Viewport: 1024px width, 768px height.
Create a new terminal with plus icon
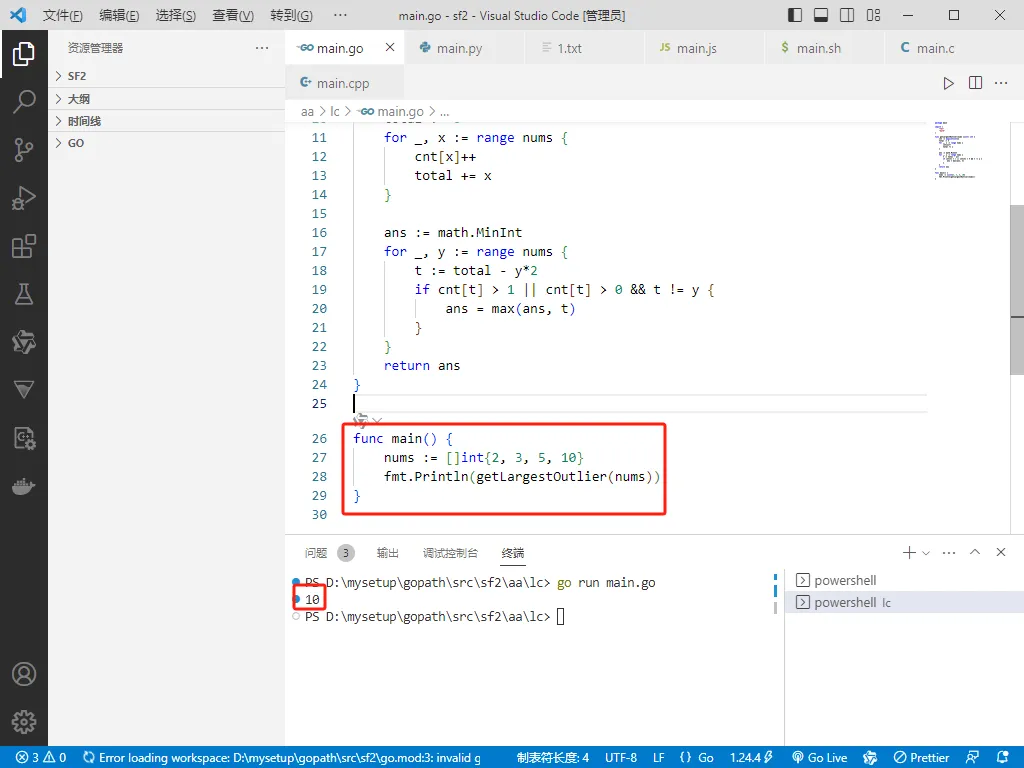tap(908, 552)
